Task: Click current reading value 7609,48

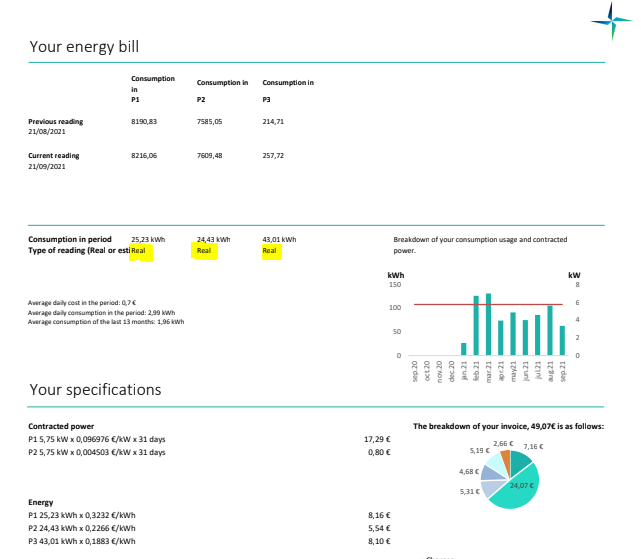Action: pos(209,155)
